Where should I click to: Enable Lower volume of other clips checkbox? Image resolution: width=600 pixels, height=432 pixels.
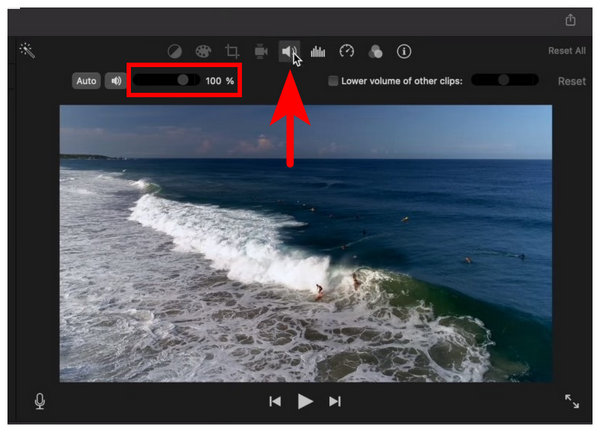(x=333, y=81)
